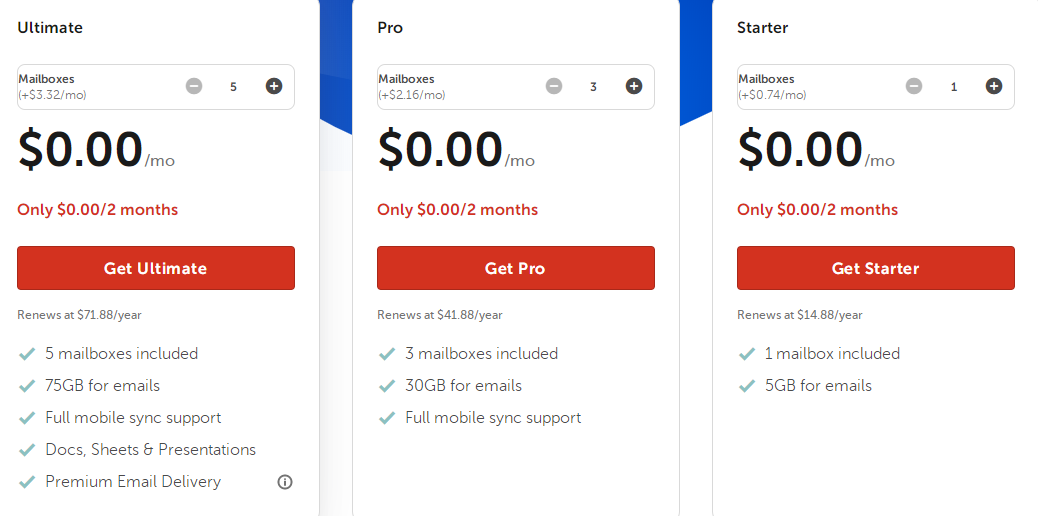This screenshot has width=1038, height=516.
Task: Click the Ultimate plan title
Action: pyautogui.click(x=50, y=28)
